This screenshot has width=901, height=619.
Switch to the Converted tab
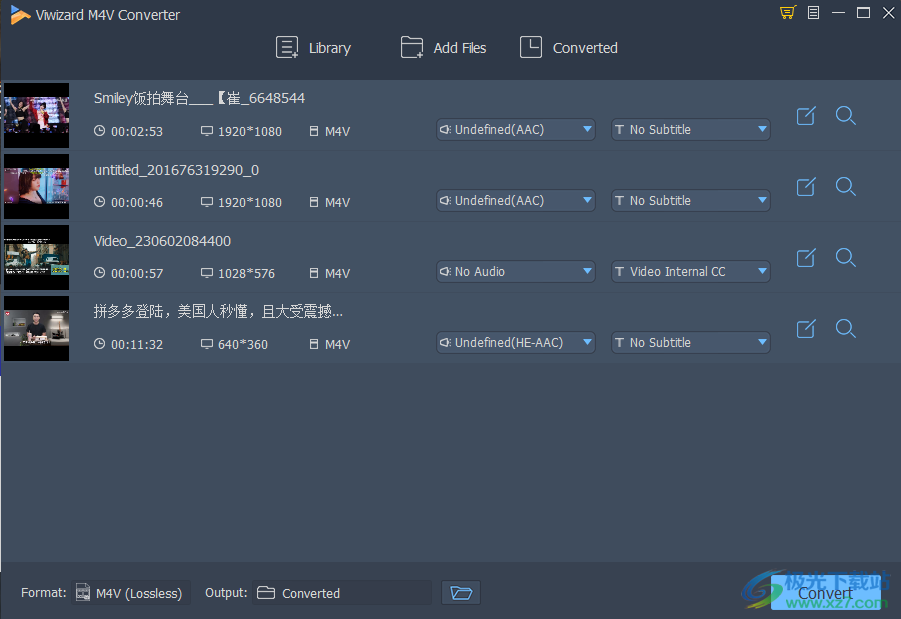[568, 47]
